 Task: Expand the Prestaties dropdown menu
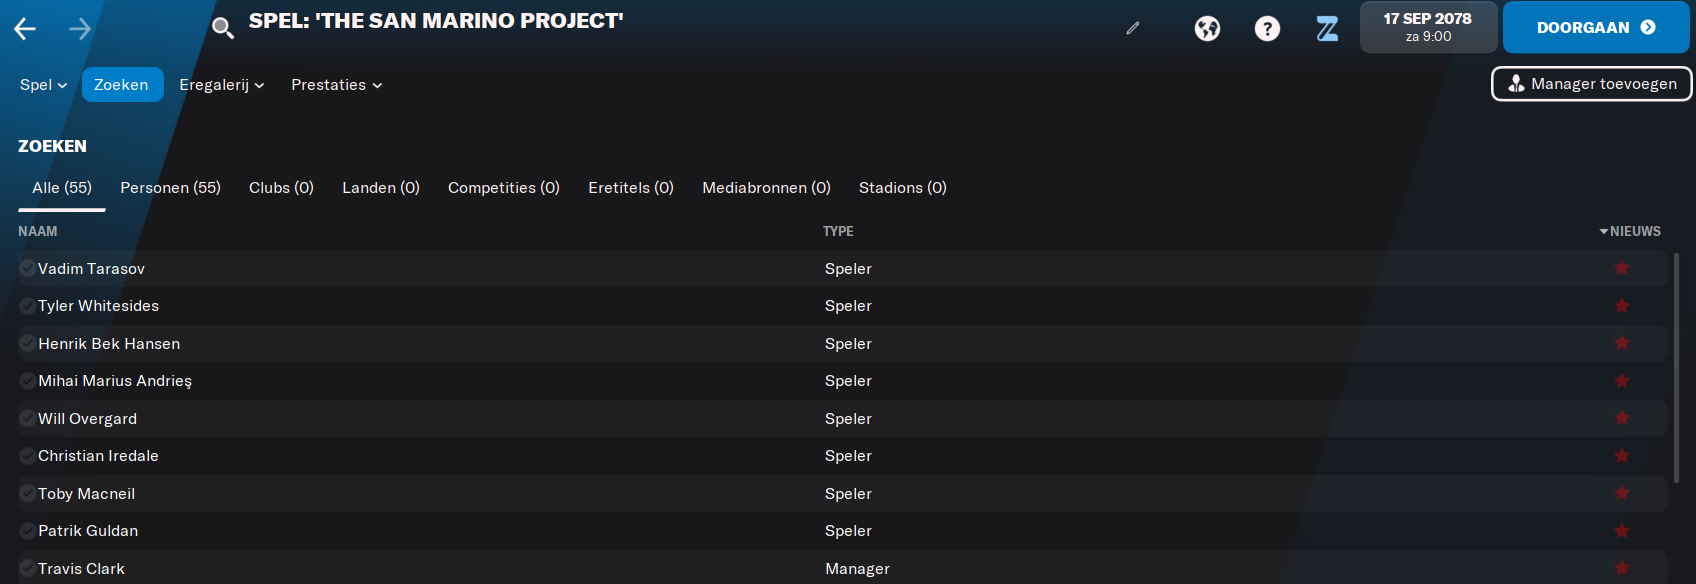(337, 85)
